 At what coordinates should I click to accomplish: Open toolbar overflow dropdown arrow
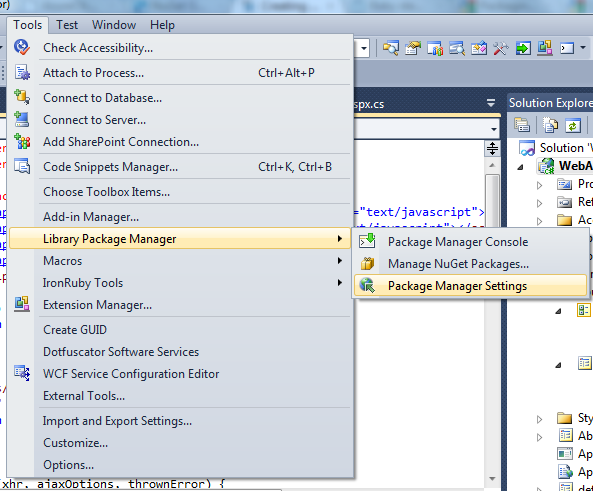(x=583, y=48)
